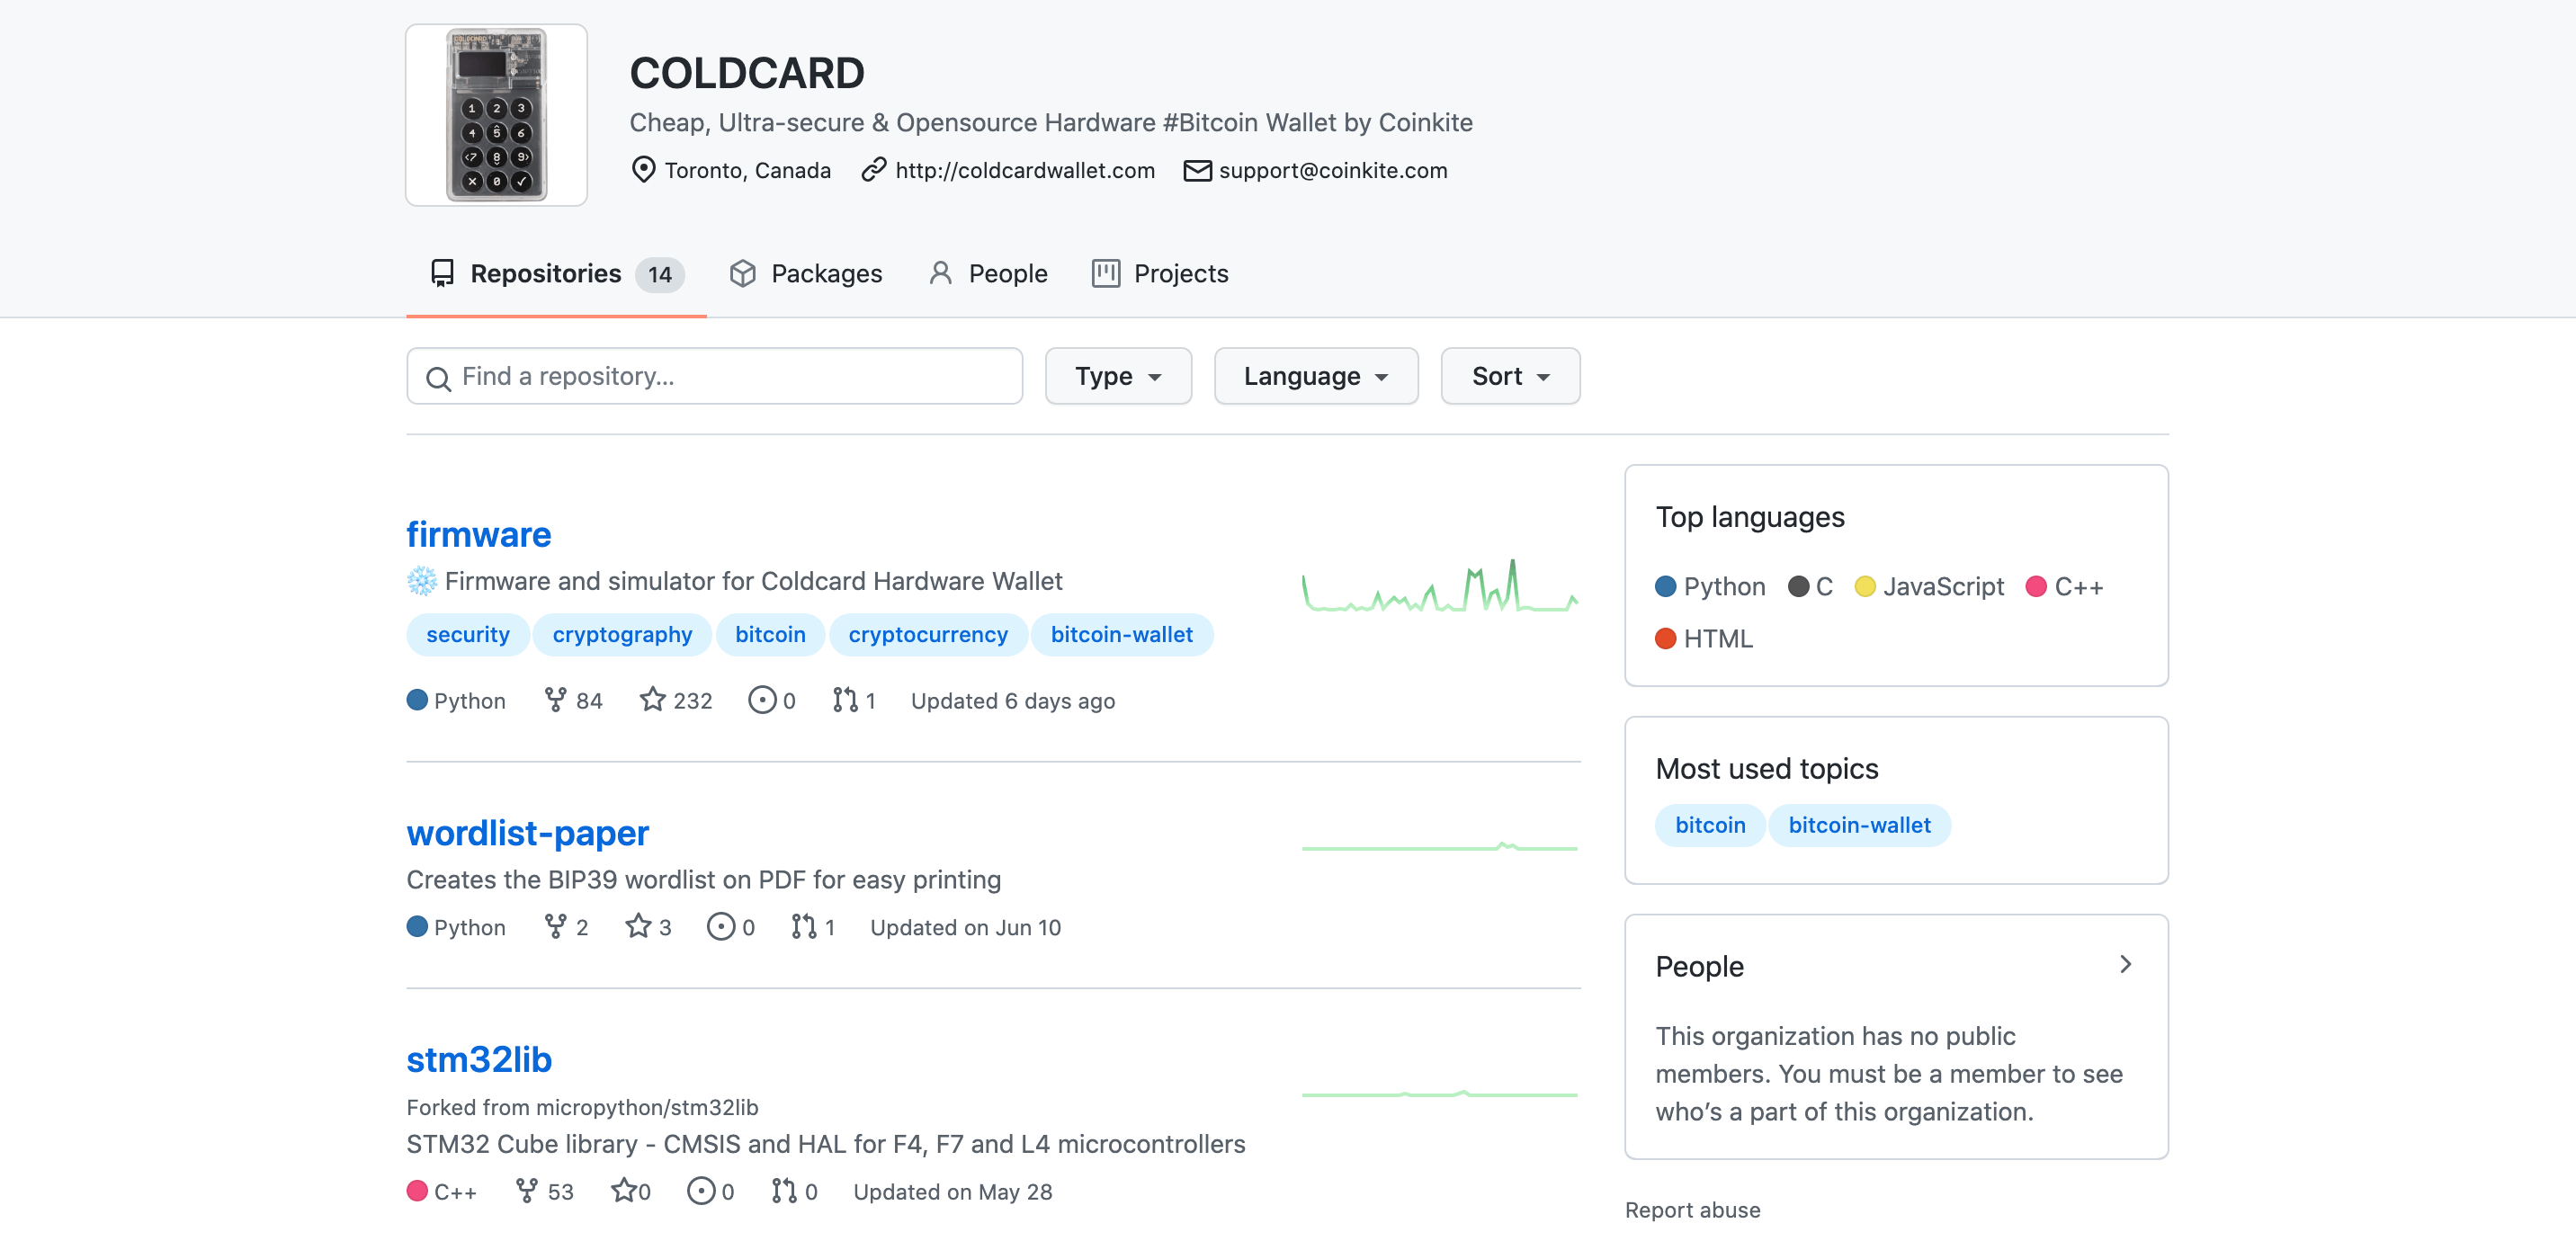Follow the micropython/stm32lib forked-from link
The image size is (2576, 1241).
tap(647, 1108)
